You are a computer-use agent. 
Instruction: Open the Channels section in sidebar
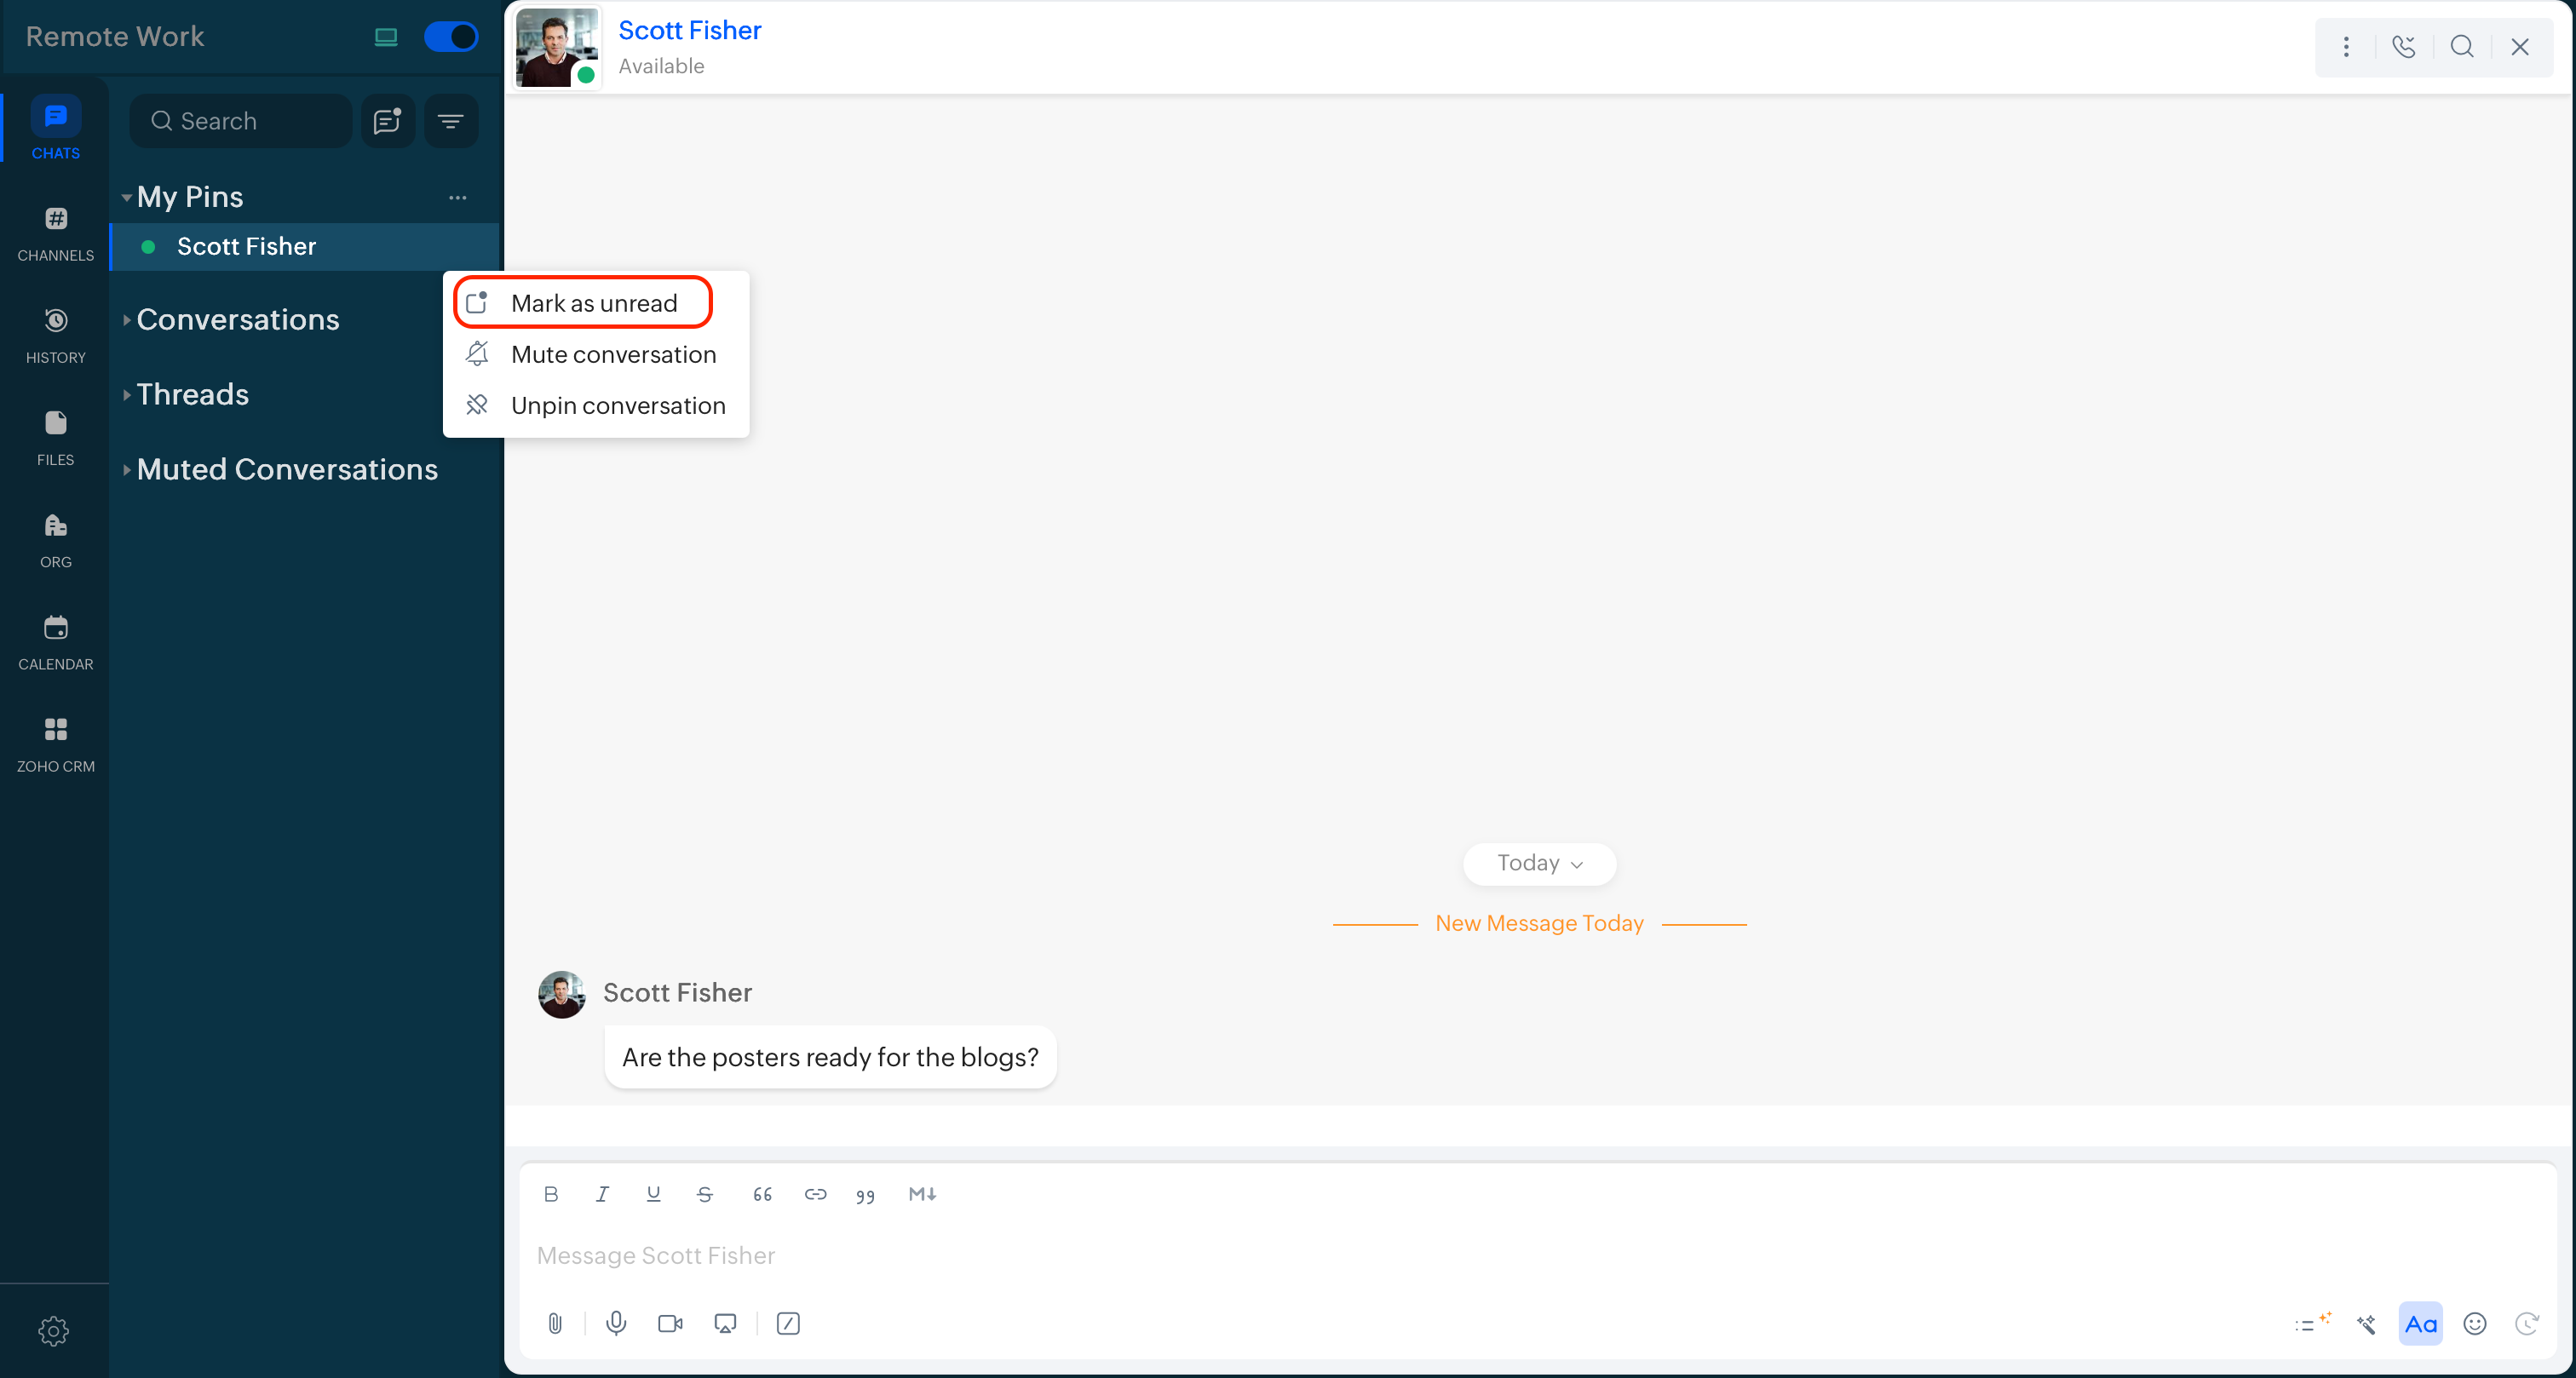[55, 234]
